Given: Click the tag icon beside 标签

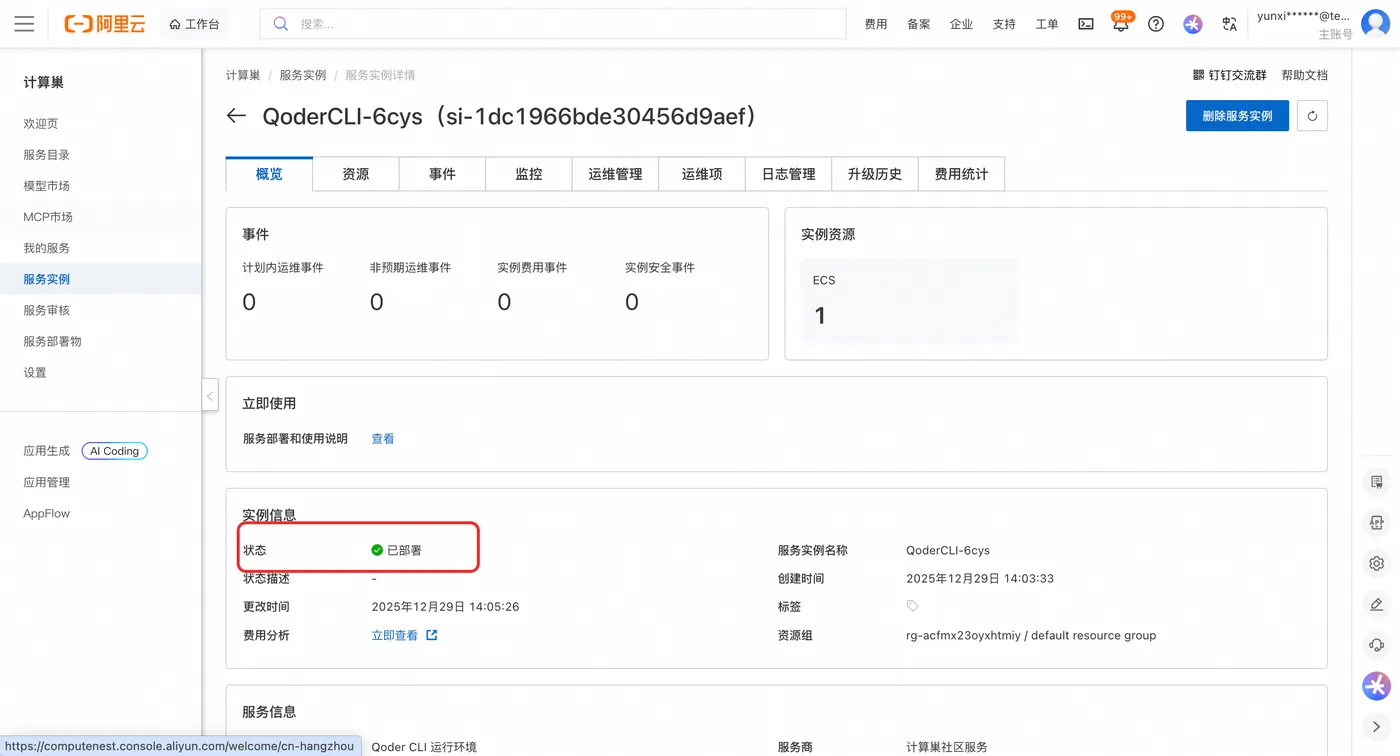Looking at the screenshot, I should 912,606.
